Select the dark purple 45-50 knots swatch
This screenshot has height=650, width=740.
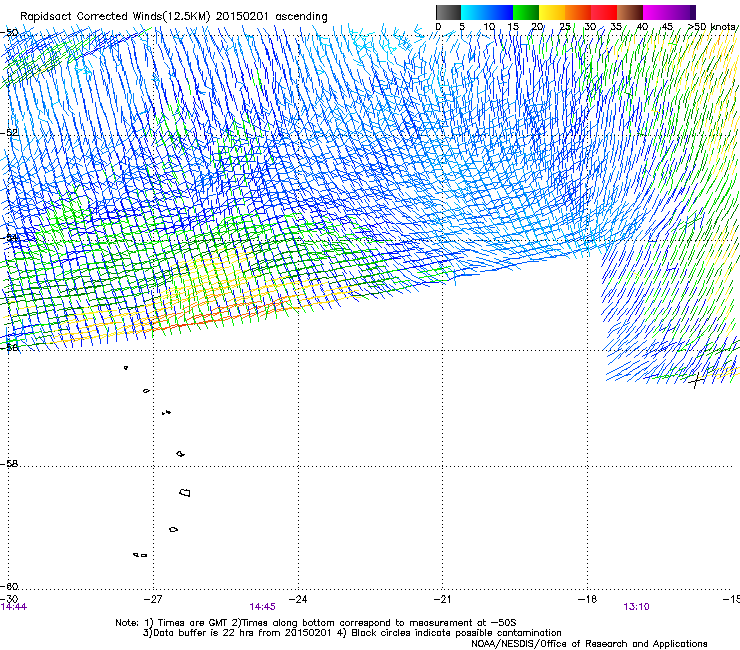click(682, 12)
